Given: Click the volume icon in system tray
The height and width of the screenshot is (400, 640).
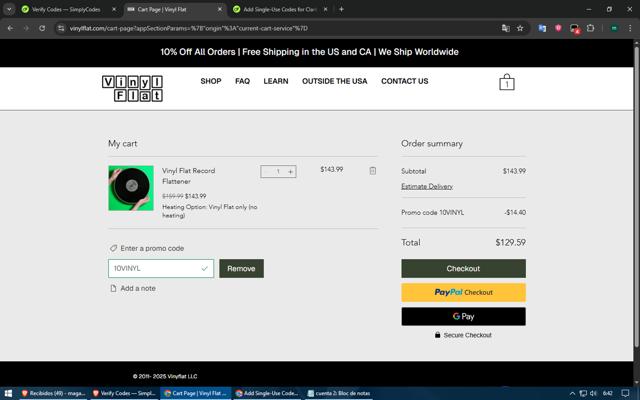Looking at the screenshot, I should pyautogui.click(x=593, y=393).
